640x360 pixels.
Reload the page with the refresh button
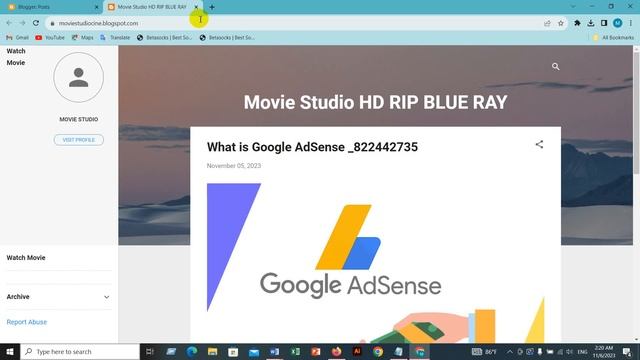pos(36,23)
